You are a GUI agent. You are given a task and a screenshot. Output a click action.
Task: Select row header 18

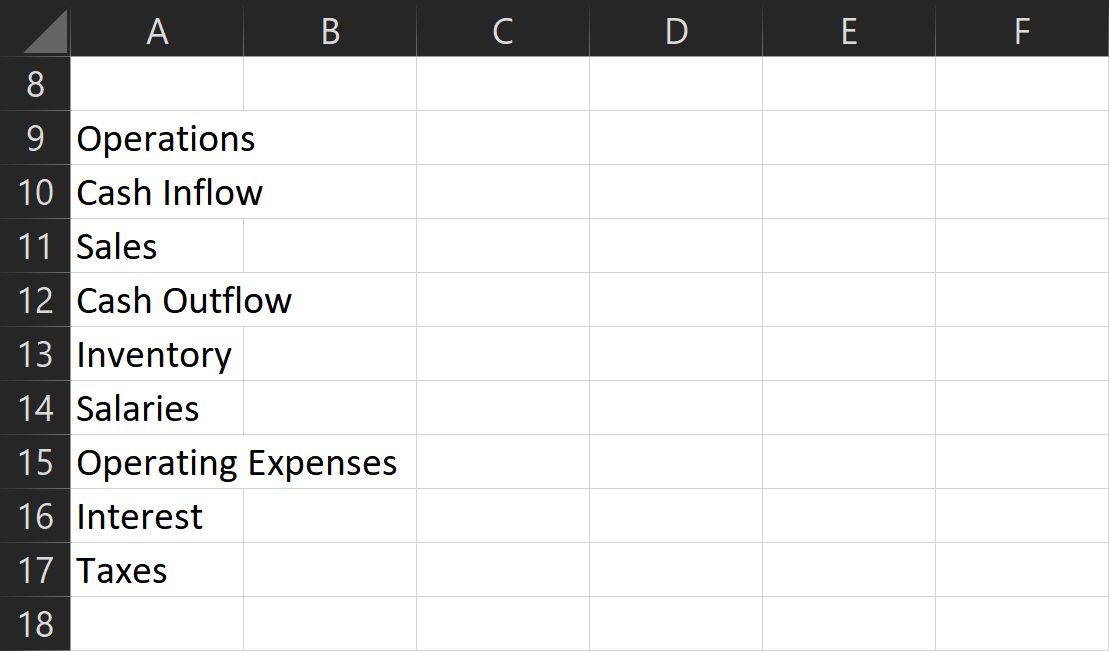tap(35, 624)
